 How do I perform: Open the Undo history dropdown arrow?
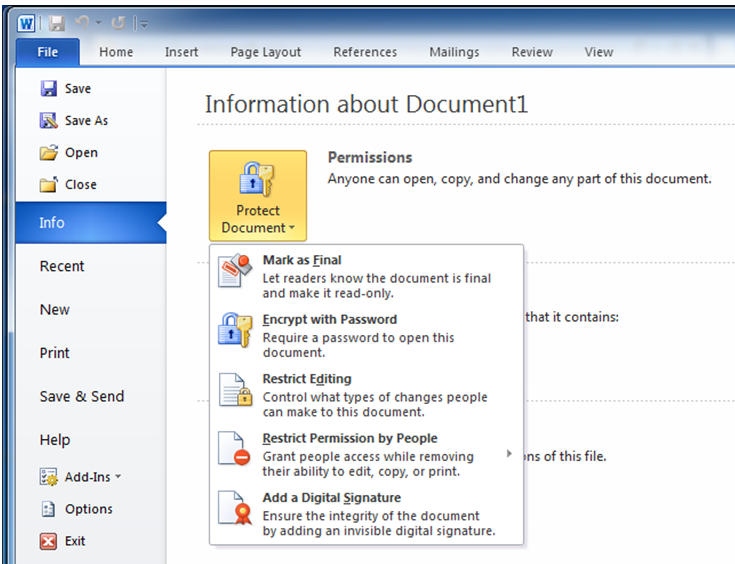click(98, 23)
